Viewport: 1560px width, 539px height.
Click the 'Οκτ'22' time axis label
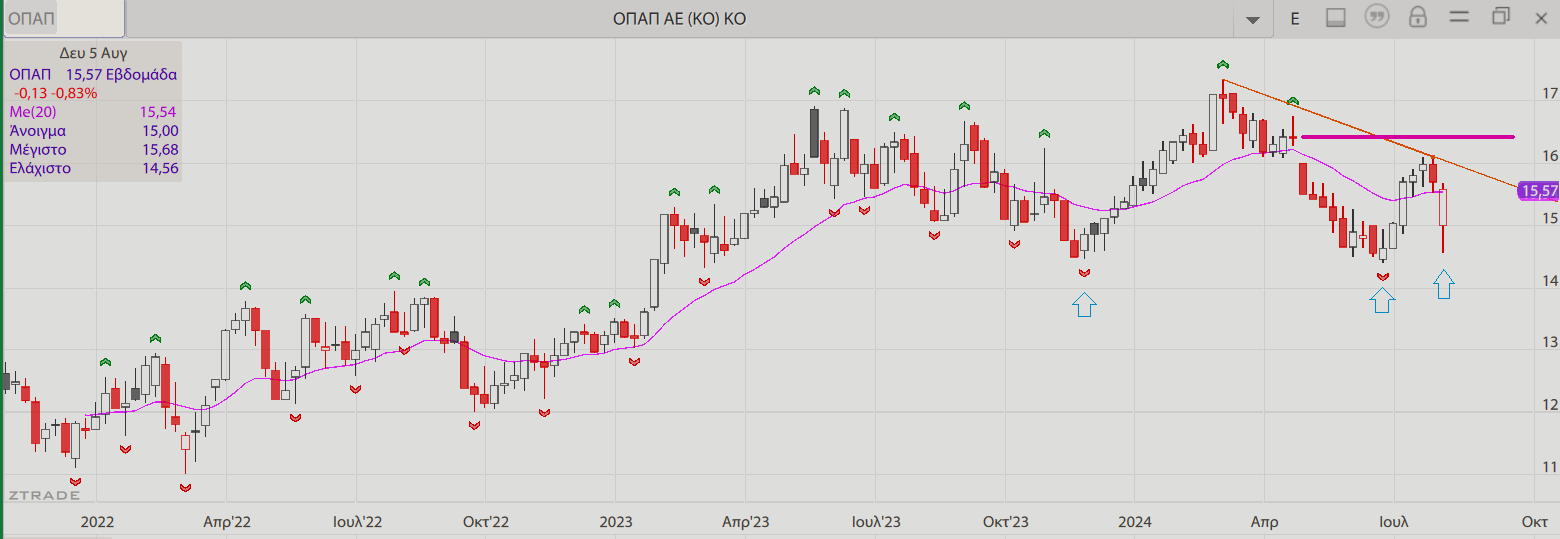pyautogui.click(x=486, y=522)
